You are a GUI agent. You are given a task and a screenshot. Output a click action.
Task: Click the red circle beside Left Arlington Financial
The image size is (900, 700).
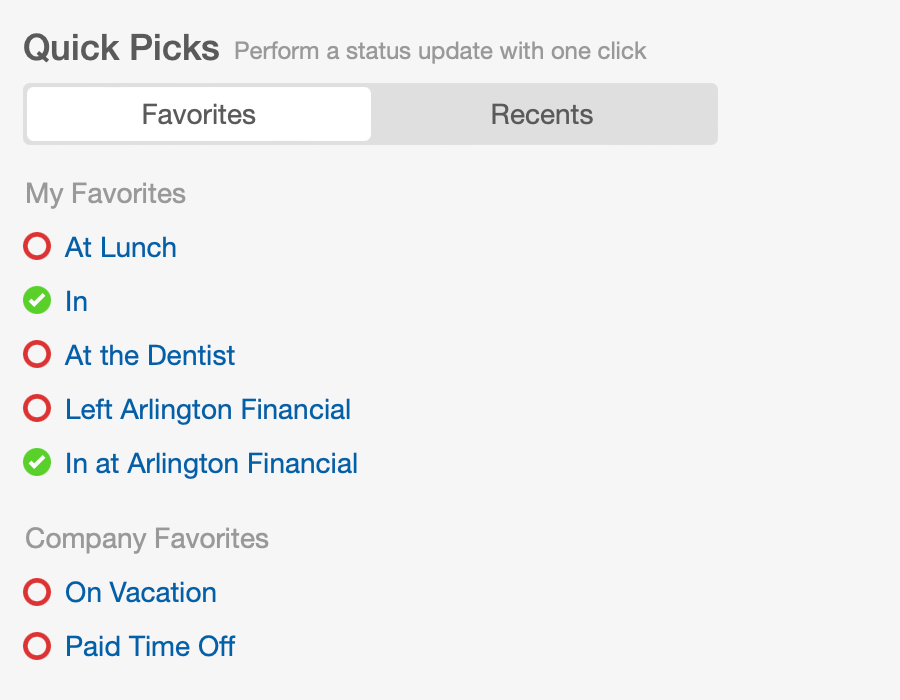click(x=37, y=409)
